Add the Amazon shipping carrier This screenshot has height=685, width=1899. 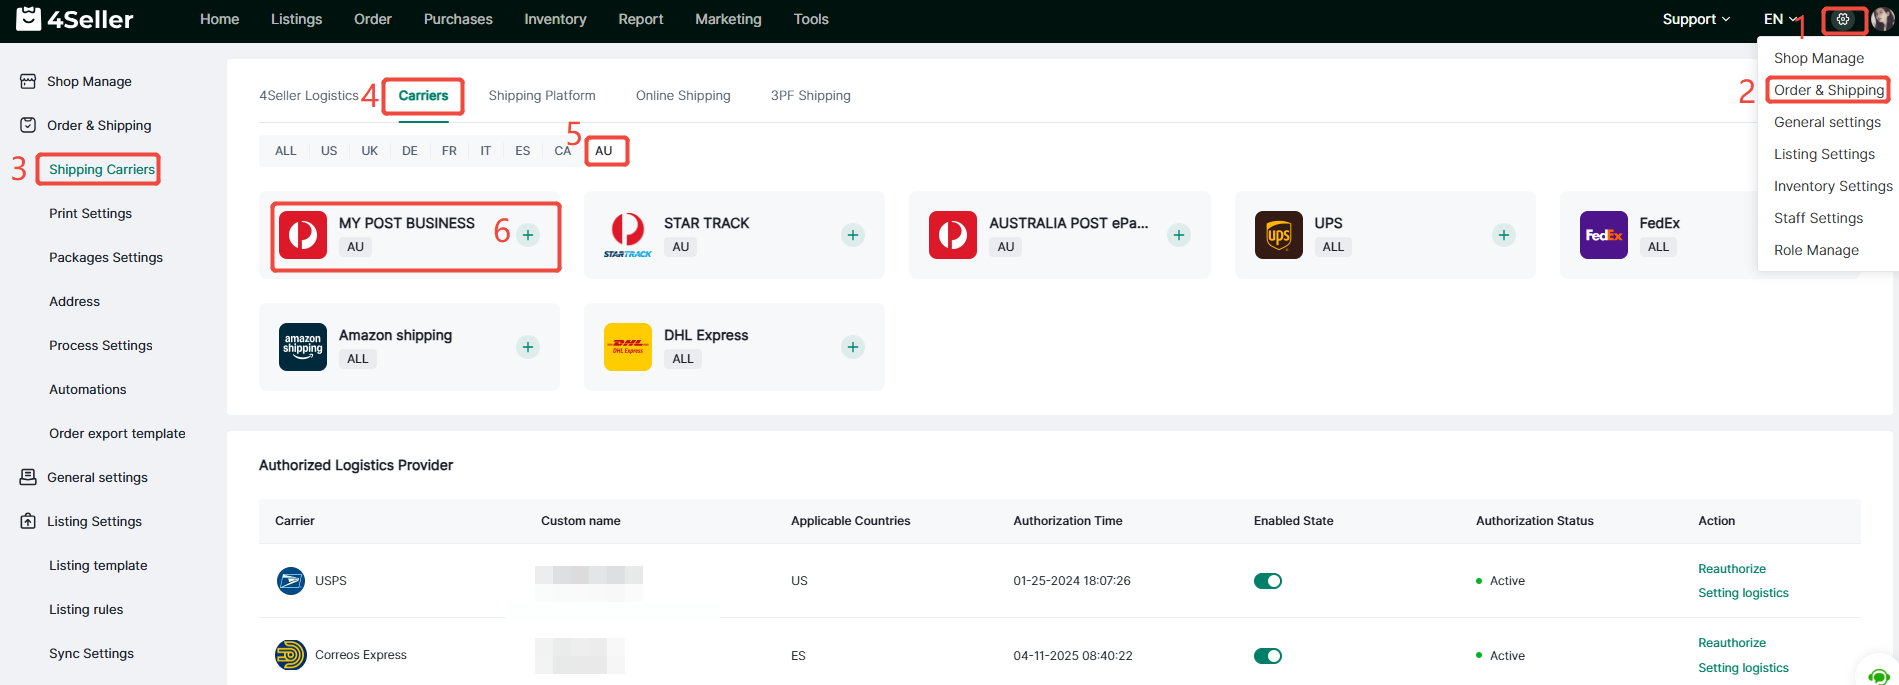(x=528, y=347)
